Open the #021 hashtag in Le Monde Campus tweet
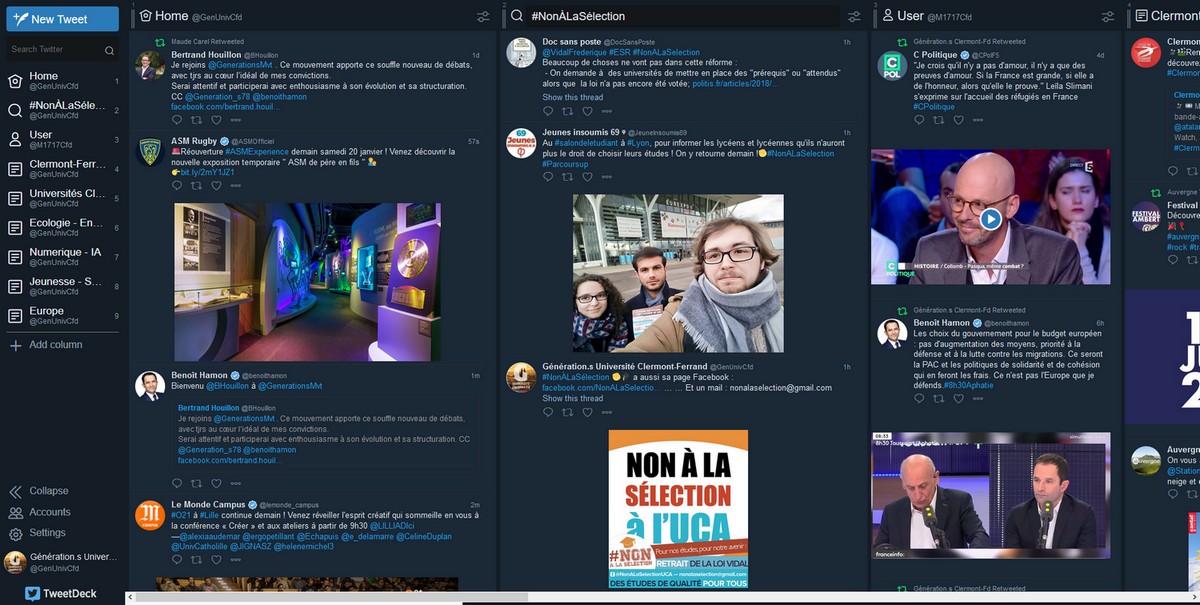The image size is (1200, 605). tap(181, 515)
